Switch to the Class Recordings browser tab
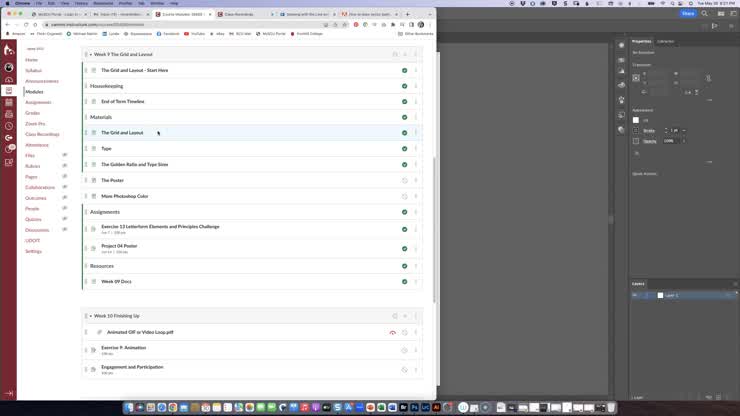The width and height of the screenshot is (740, 416). tap(244, 14)
